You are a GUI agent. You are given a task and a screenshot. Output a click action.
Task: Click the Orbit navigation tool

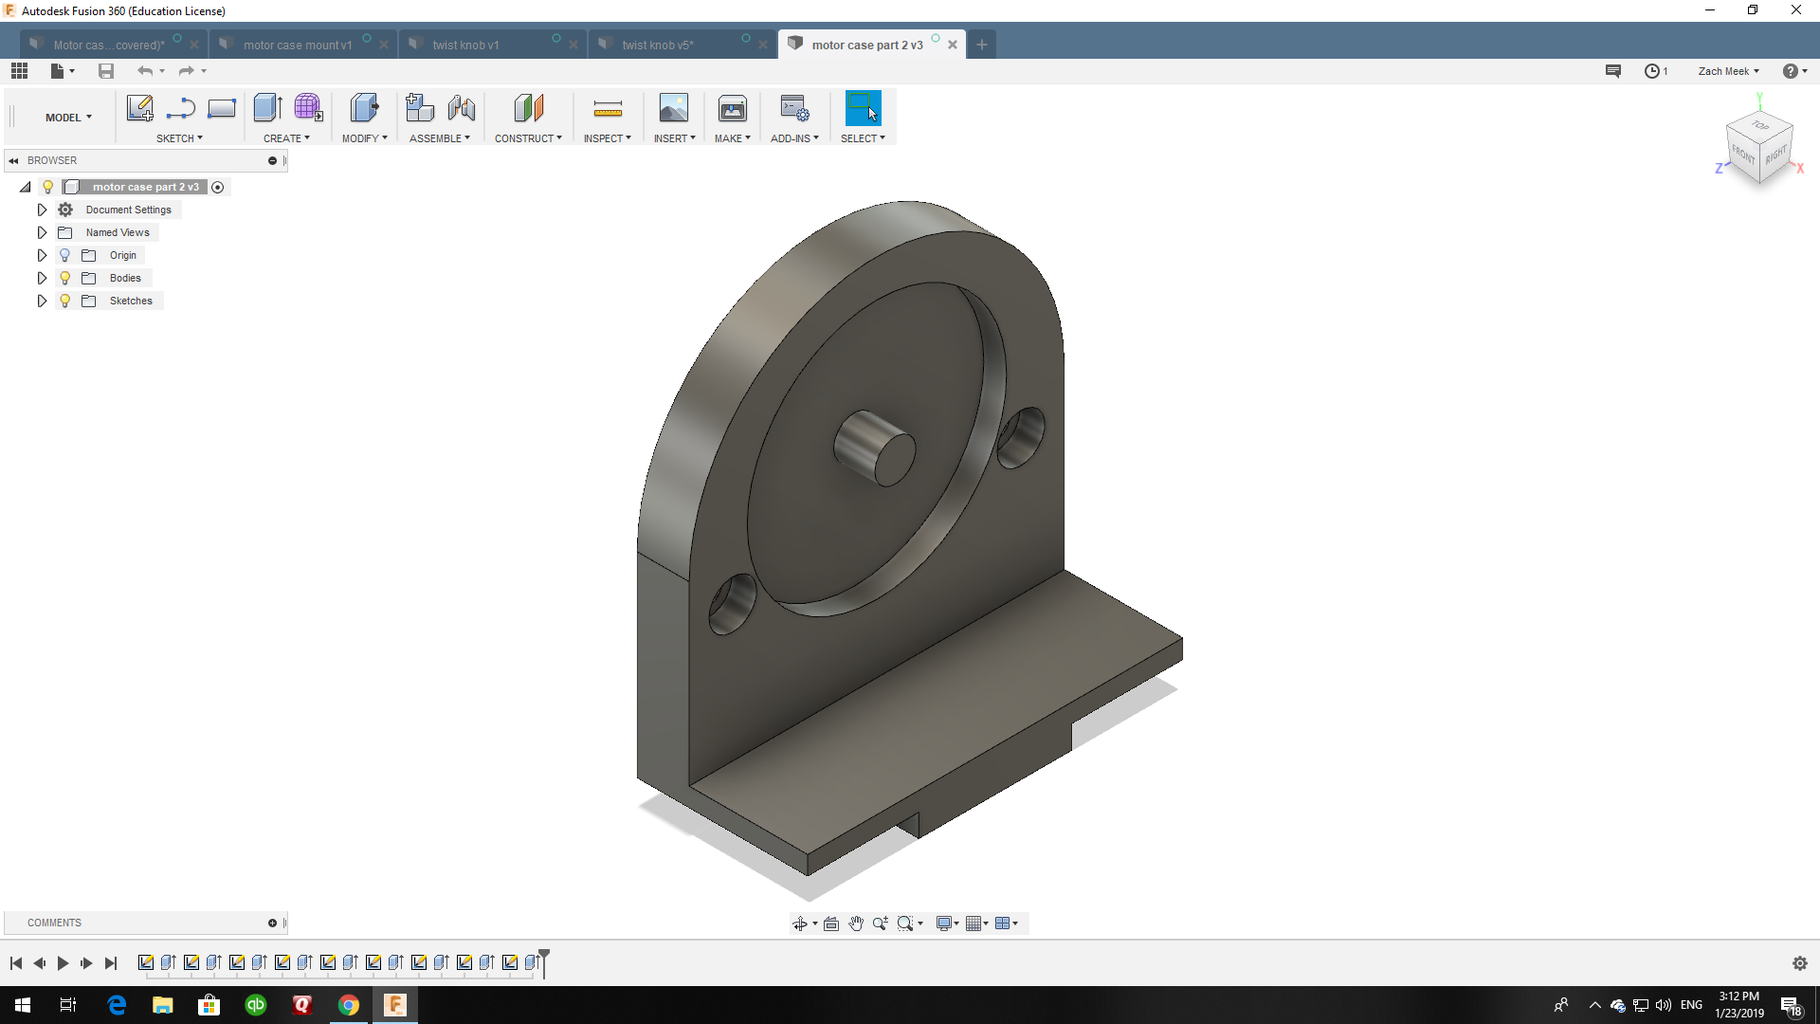pyautogui.click(x=800, y=924)
